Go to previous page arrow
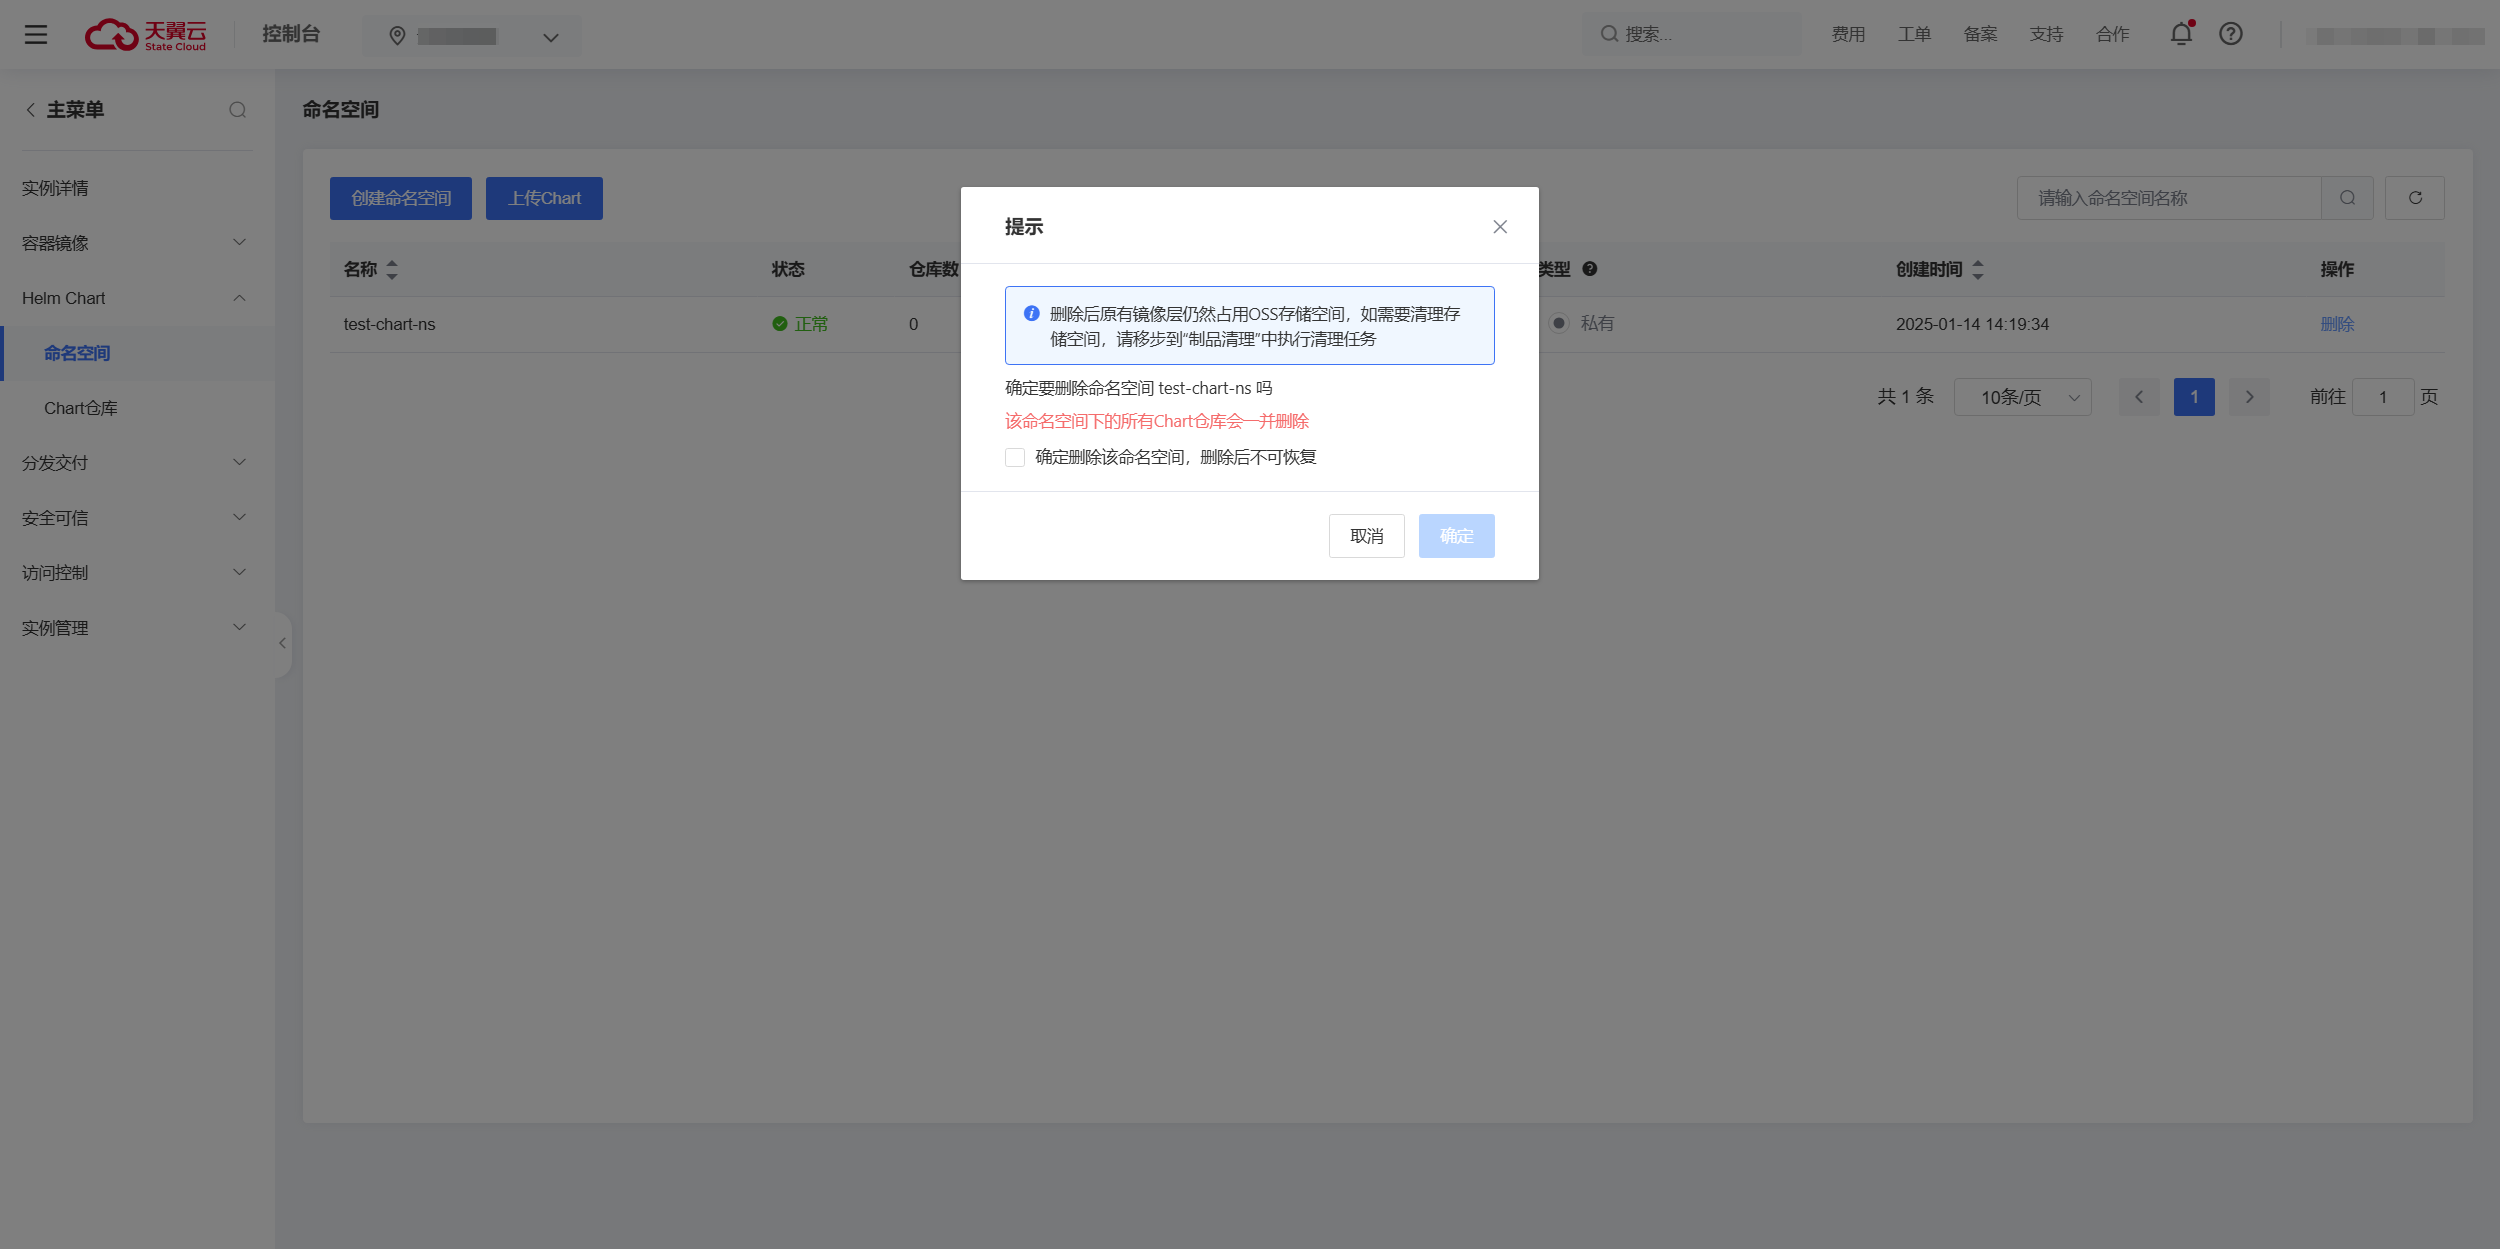The height and width of the screenshot is (1249, 2500). click(x=2139, y=397)
